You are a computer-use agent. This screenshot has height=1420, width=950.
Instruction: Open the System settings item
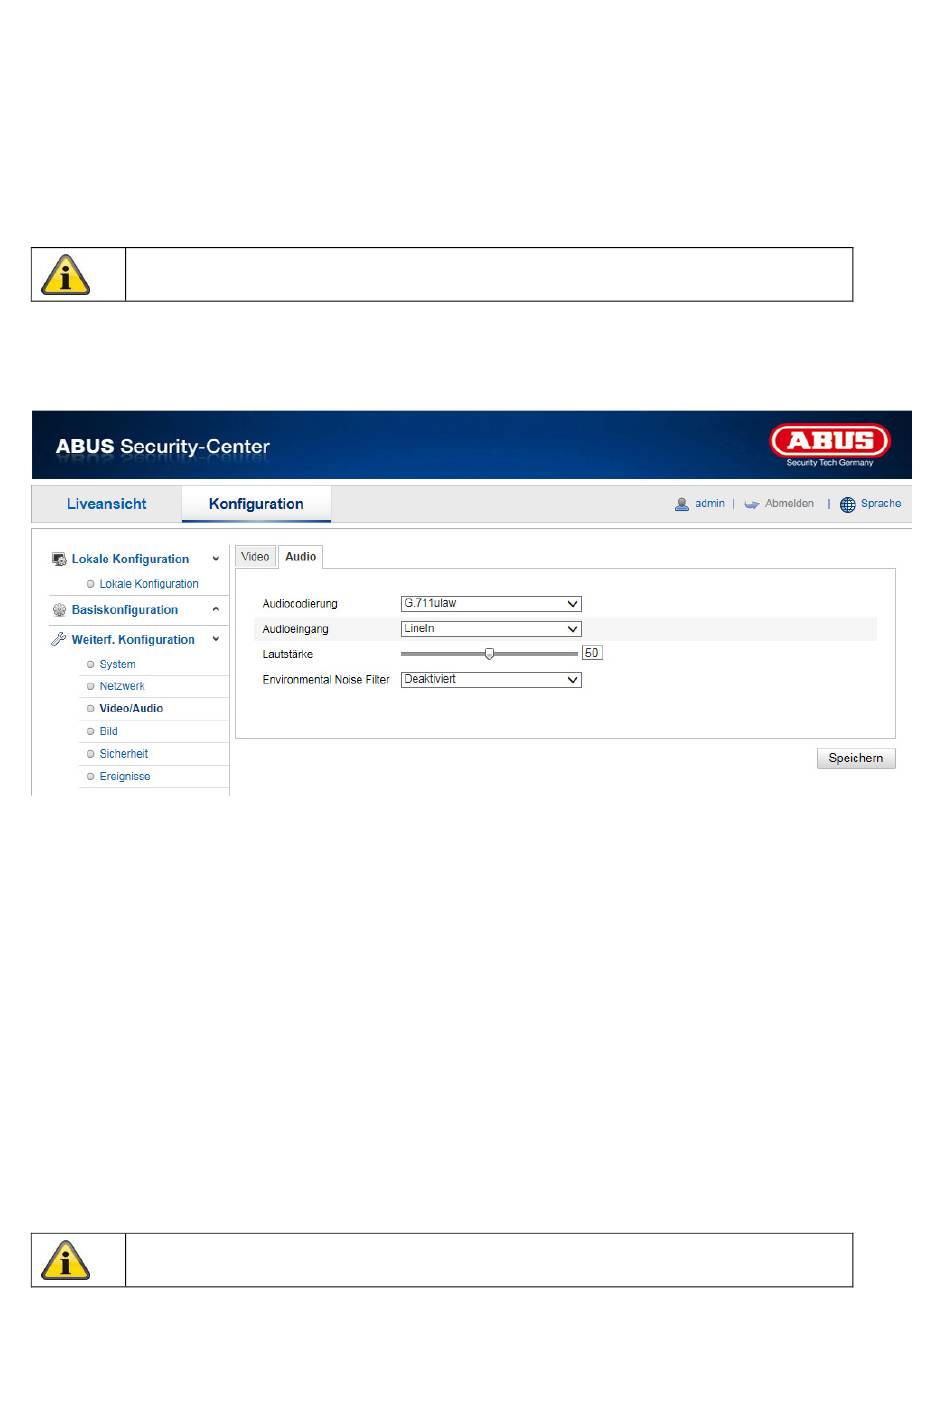click(117, 664)
